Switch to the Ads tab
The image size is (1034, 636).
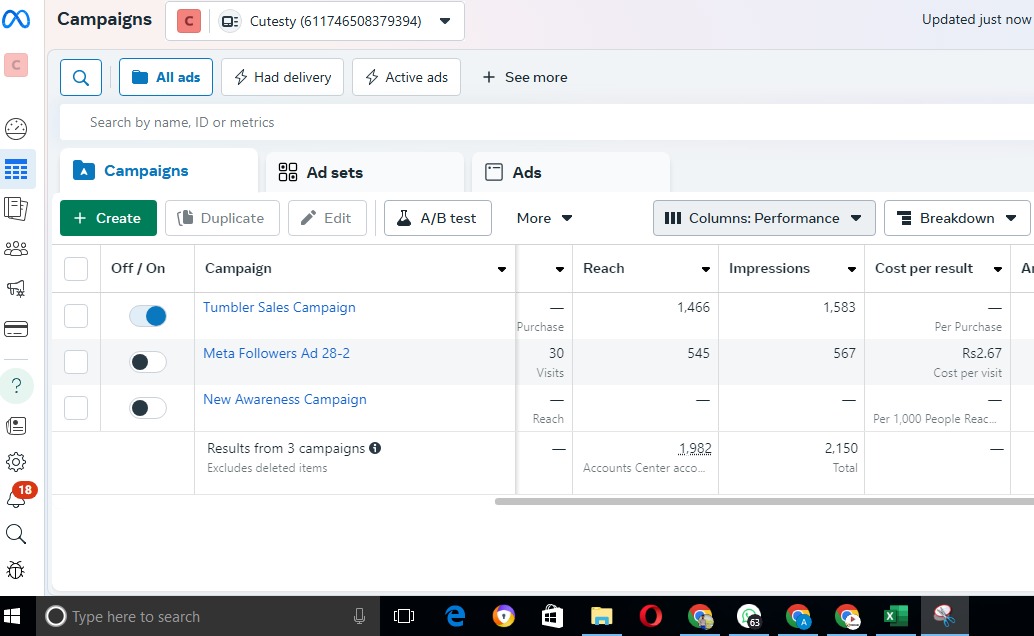[526, 172]
